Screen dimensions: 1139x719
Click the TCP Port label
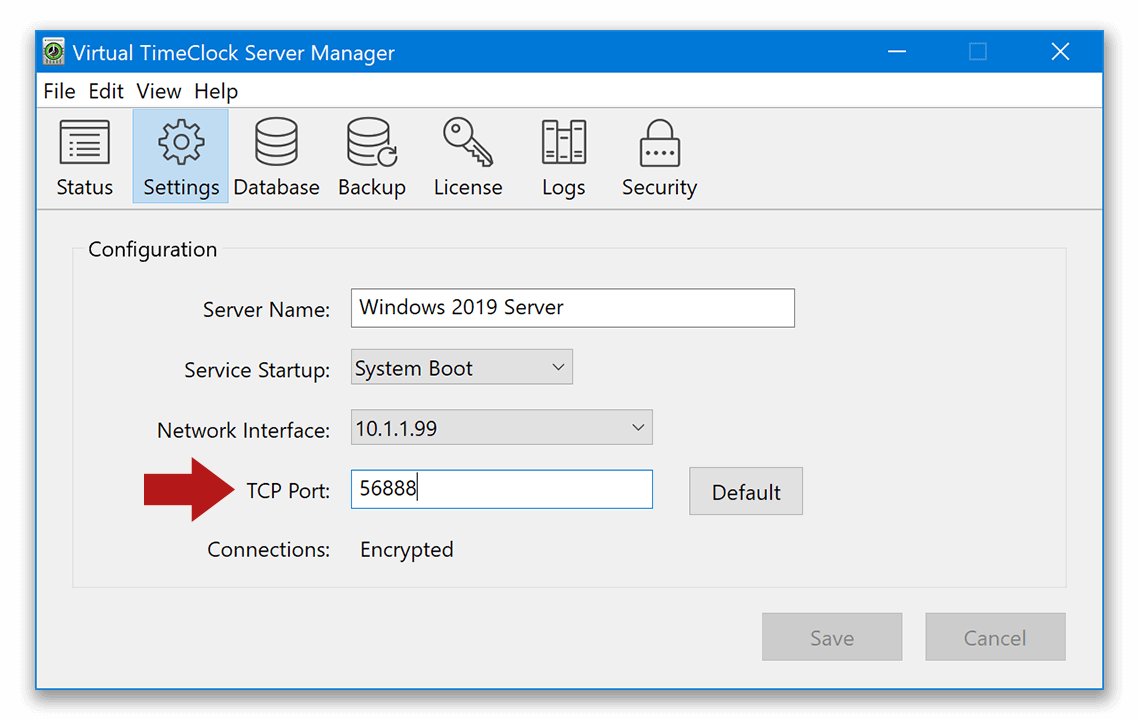[288, 491]
